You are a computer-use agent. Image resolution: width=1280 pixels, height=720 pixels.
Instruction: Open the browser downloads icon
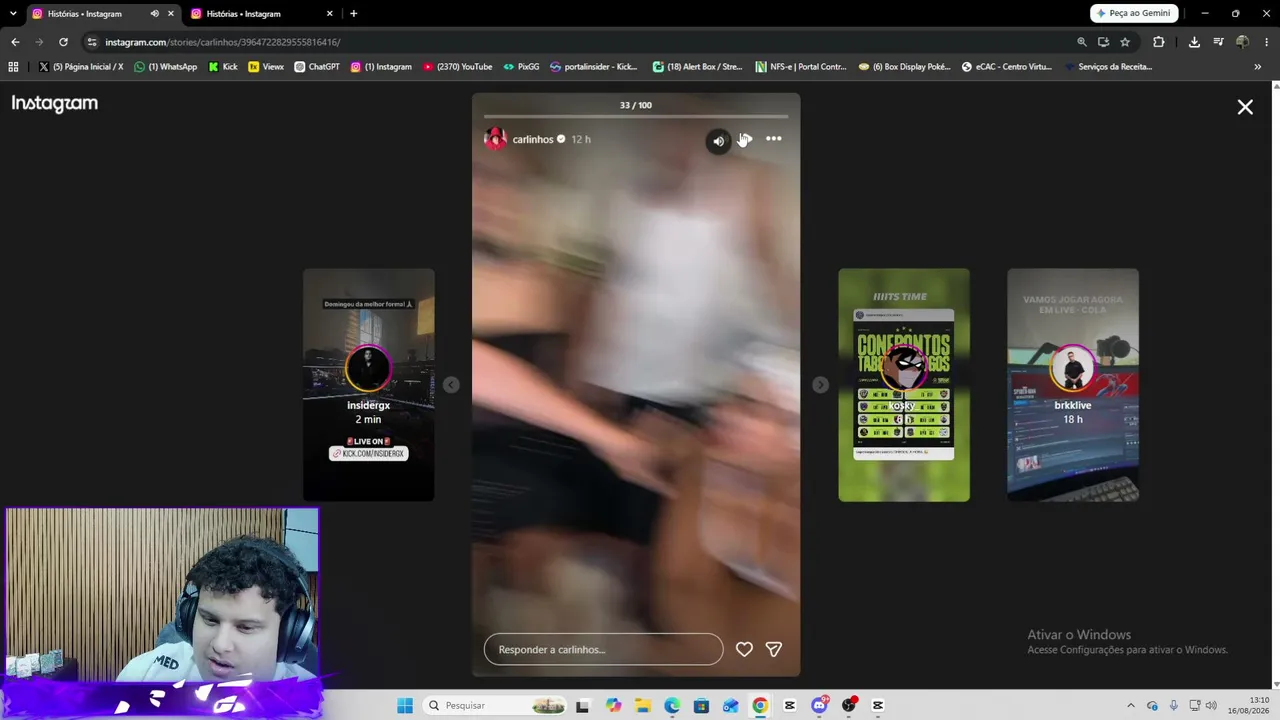click(x=1194, y=42)
